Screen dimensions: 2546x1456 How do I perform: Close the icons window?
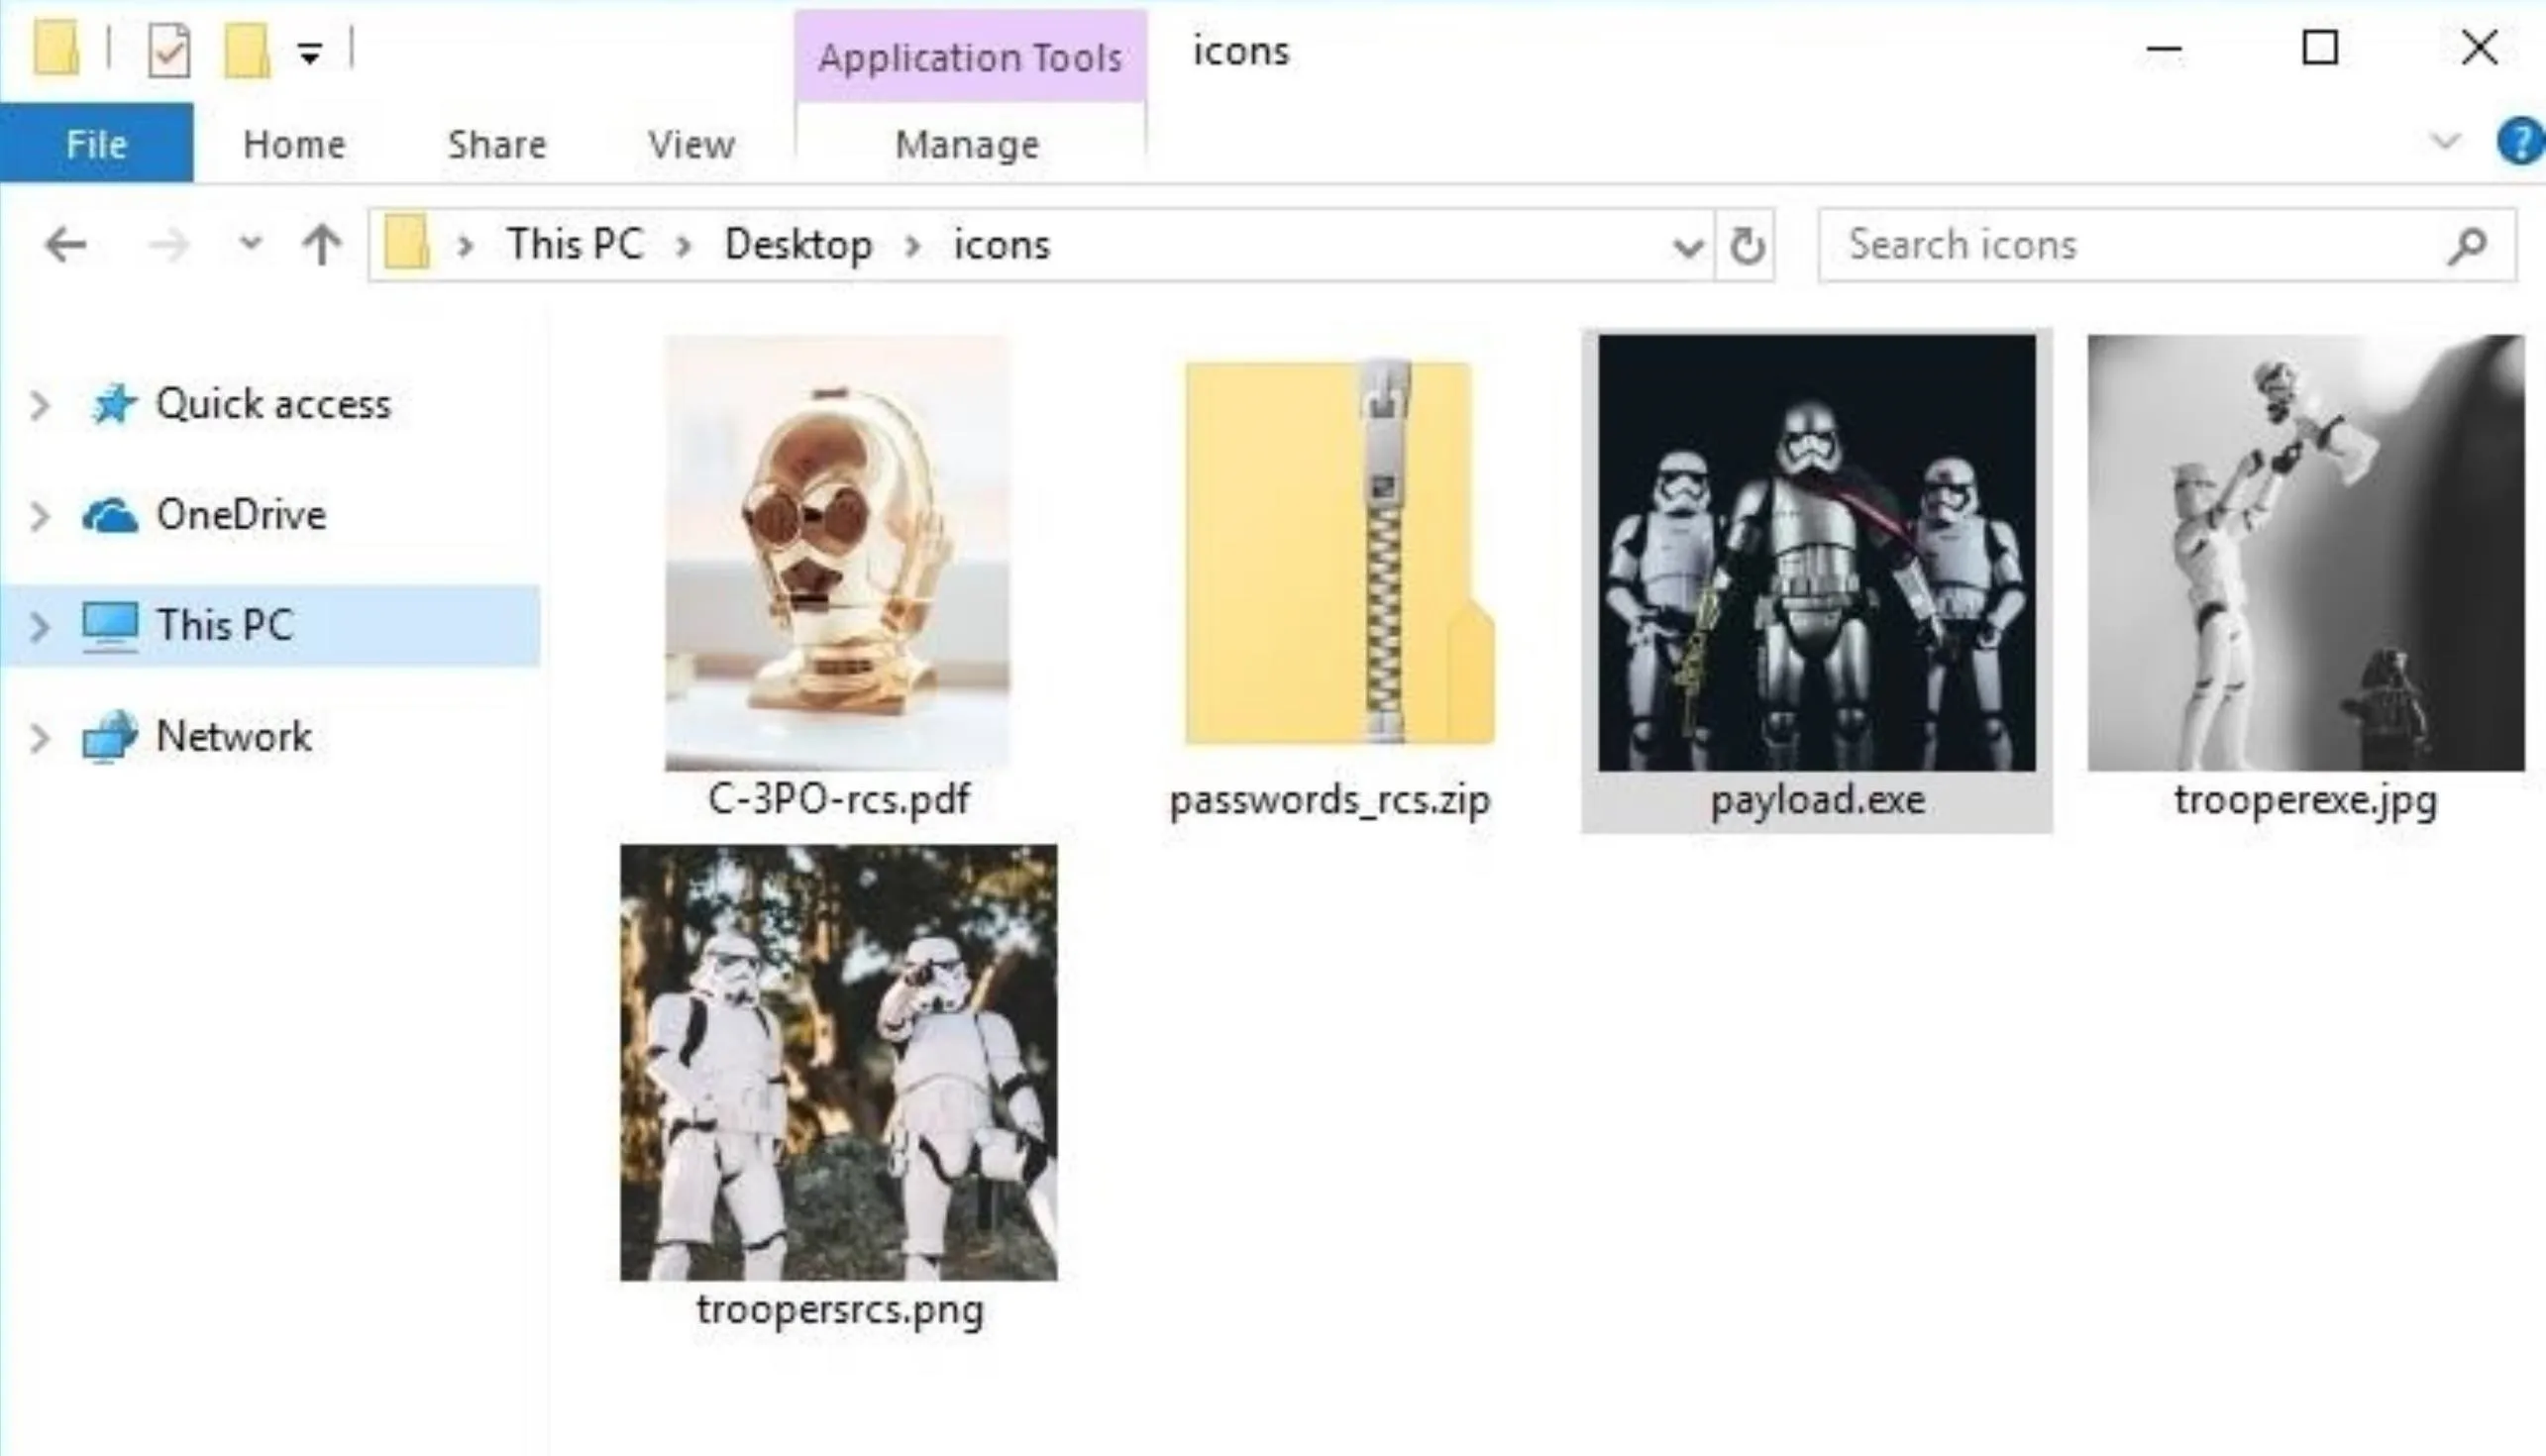click(x=2479, y=48)
